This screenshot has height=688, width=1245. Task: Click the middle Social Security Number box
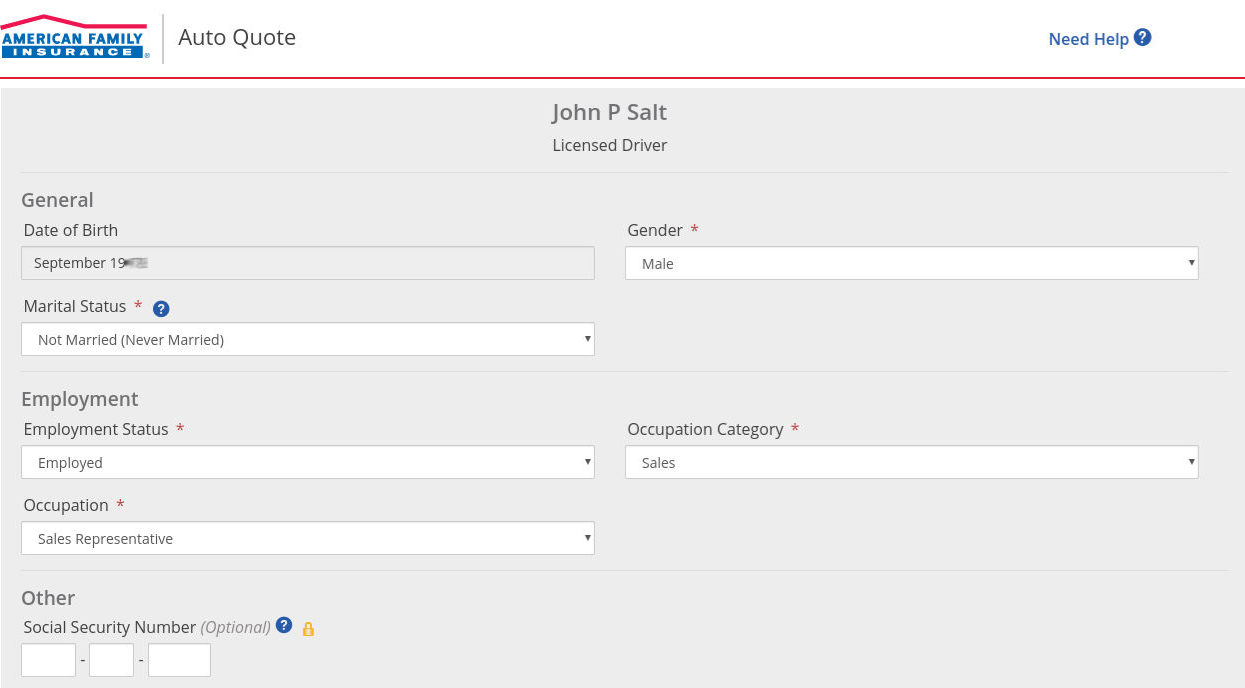[111, 661]
